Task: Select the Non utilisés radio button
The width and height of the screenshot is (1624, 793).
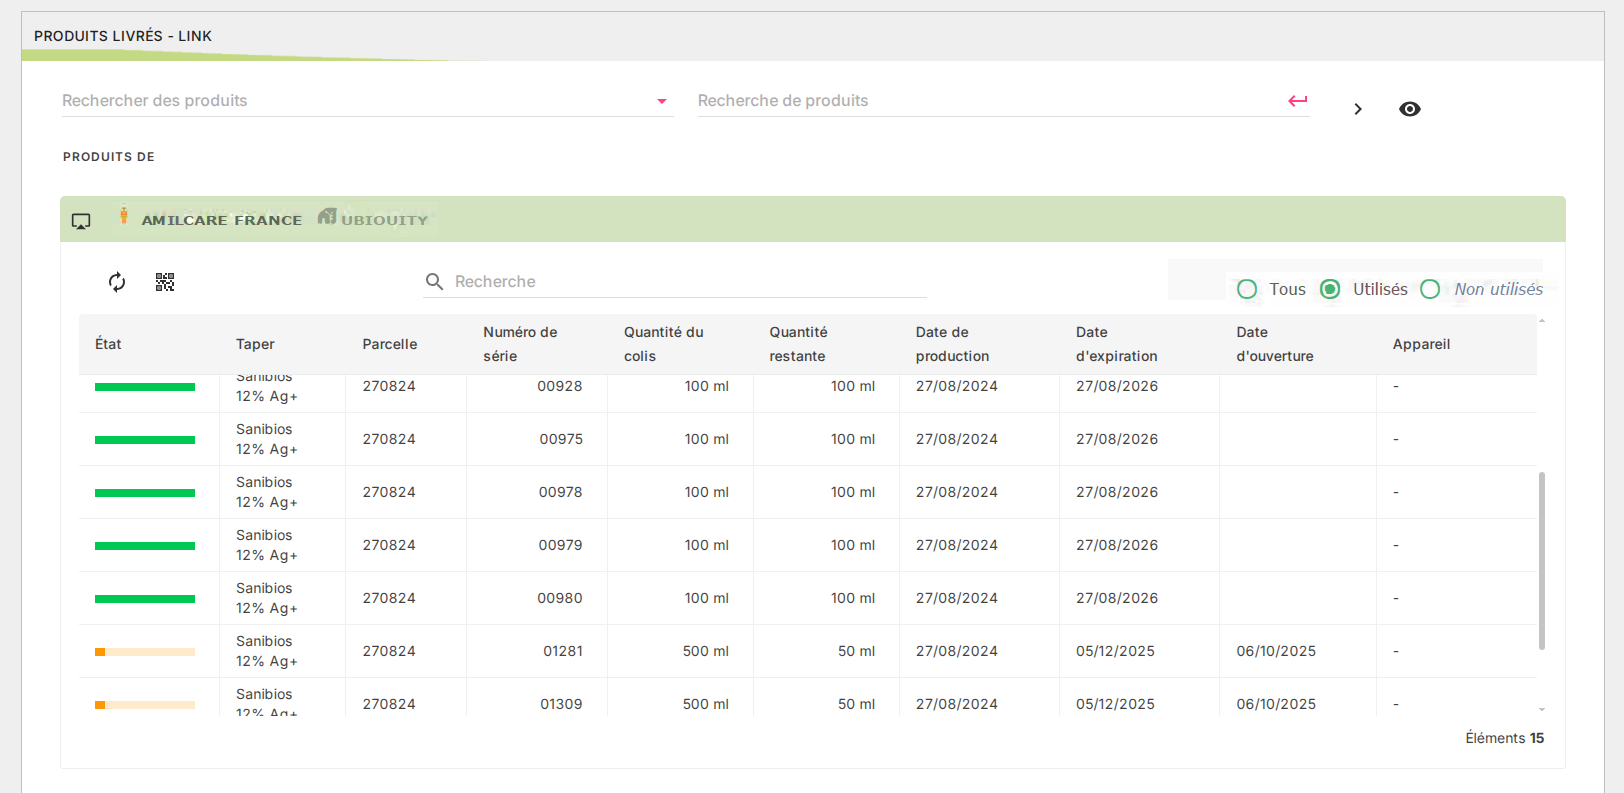Action: tap(1430, 289)
